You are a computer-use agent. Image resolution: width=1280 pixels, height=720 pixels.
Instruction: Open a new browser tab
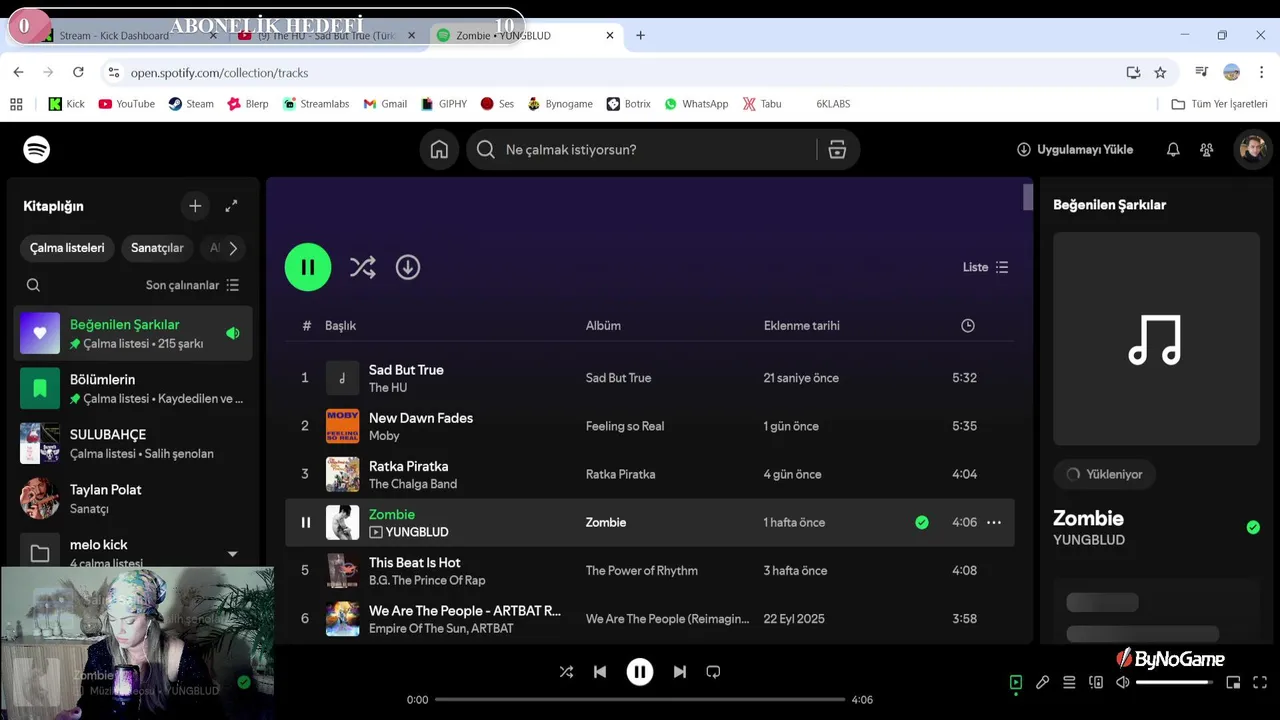click(640, 35)
